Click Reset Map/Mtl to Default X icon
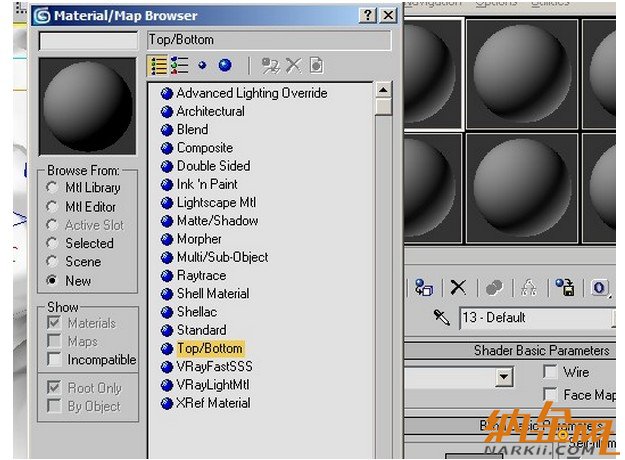 coord(458,287)
